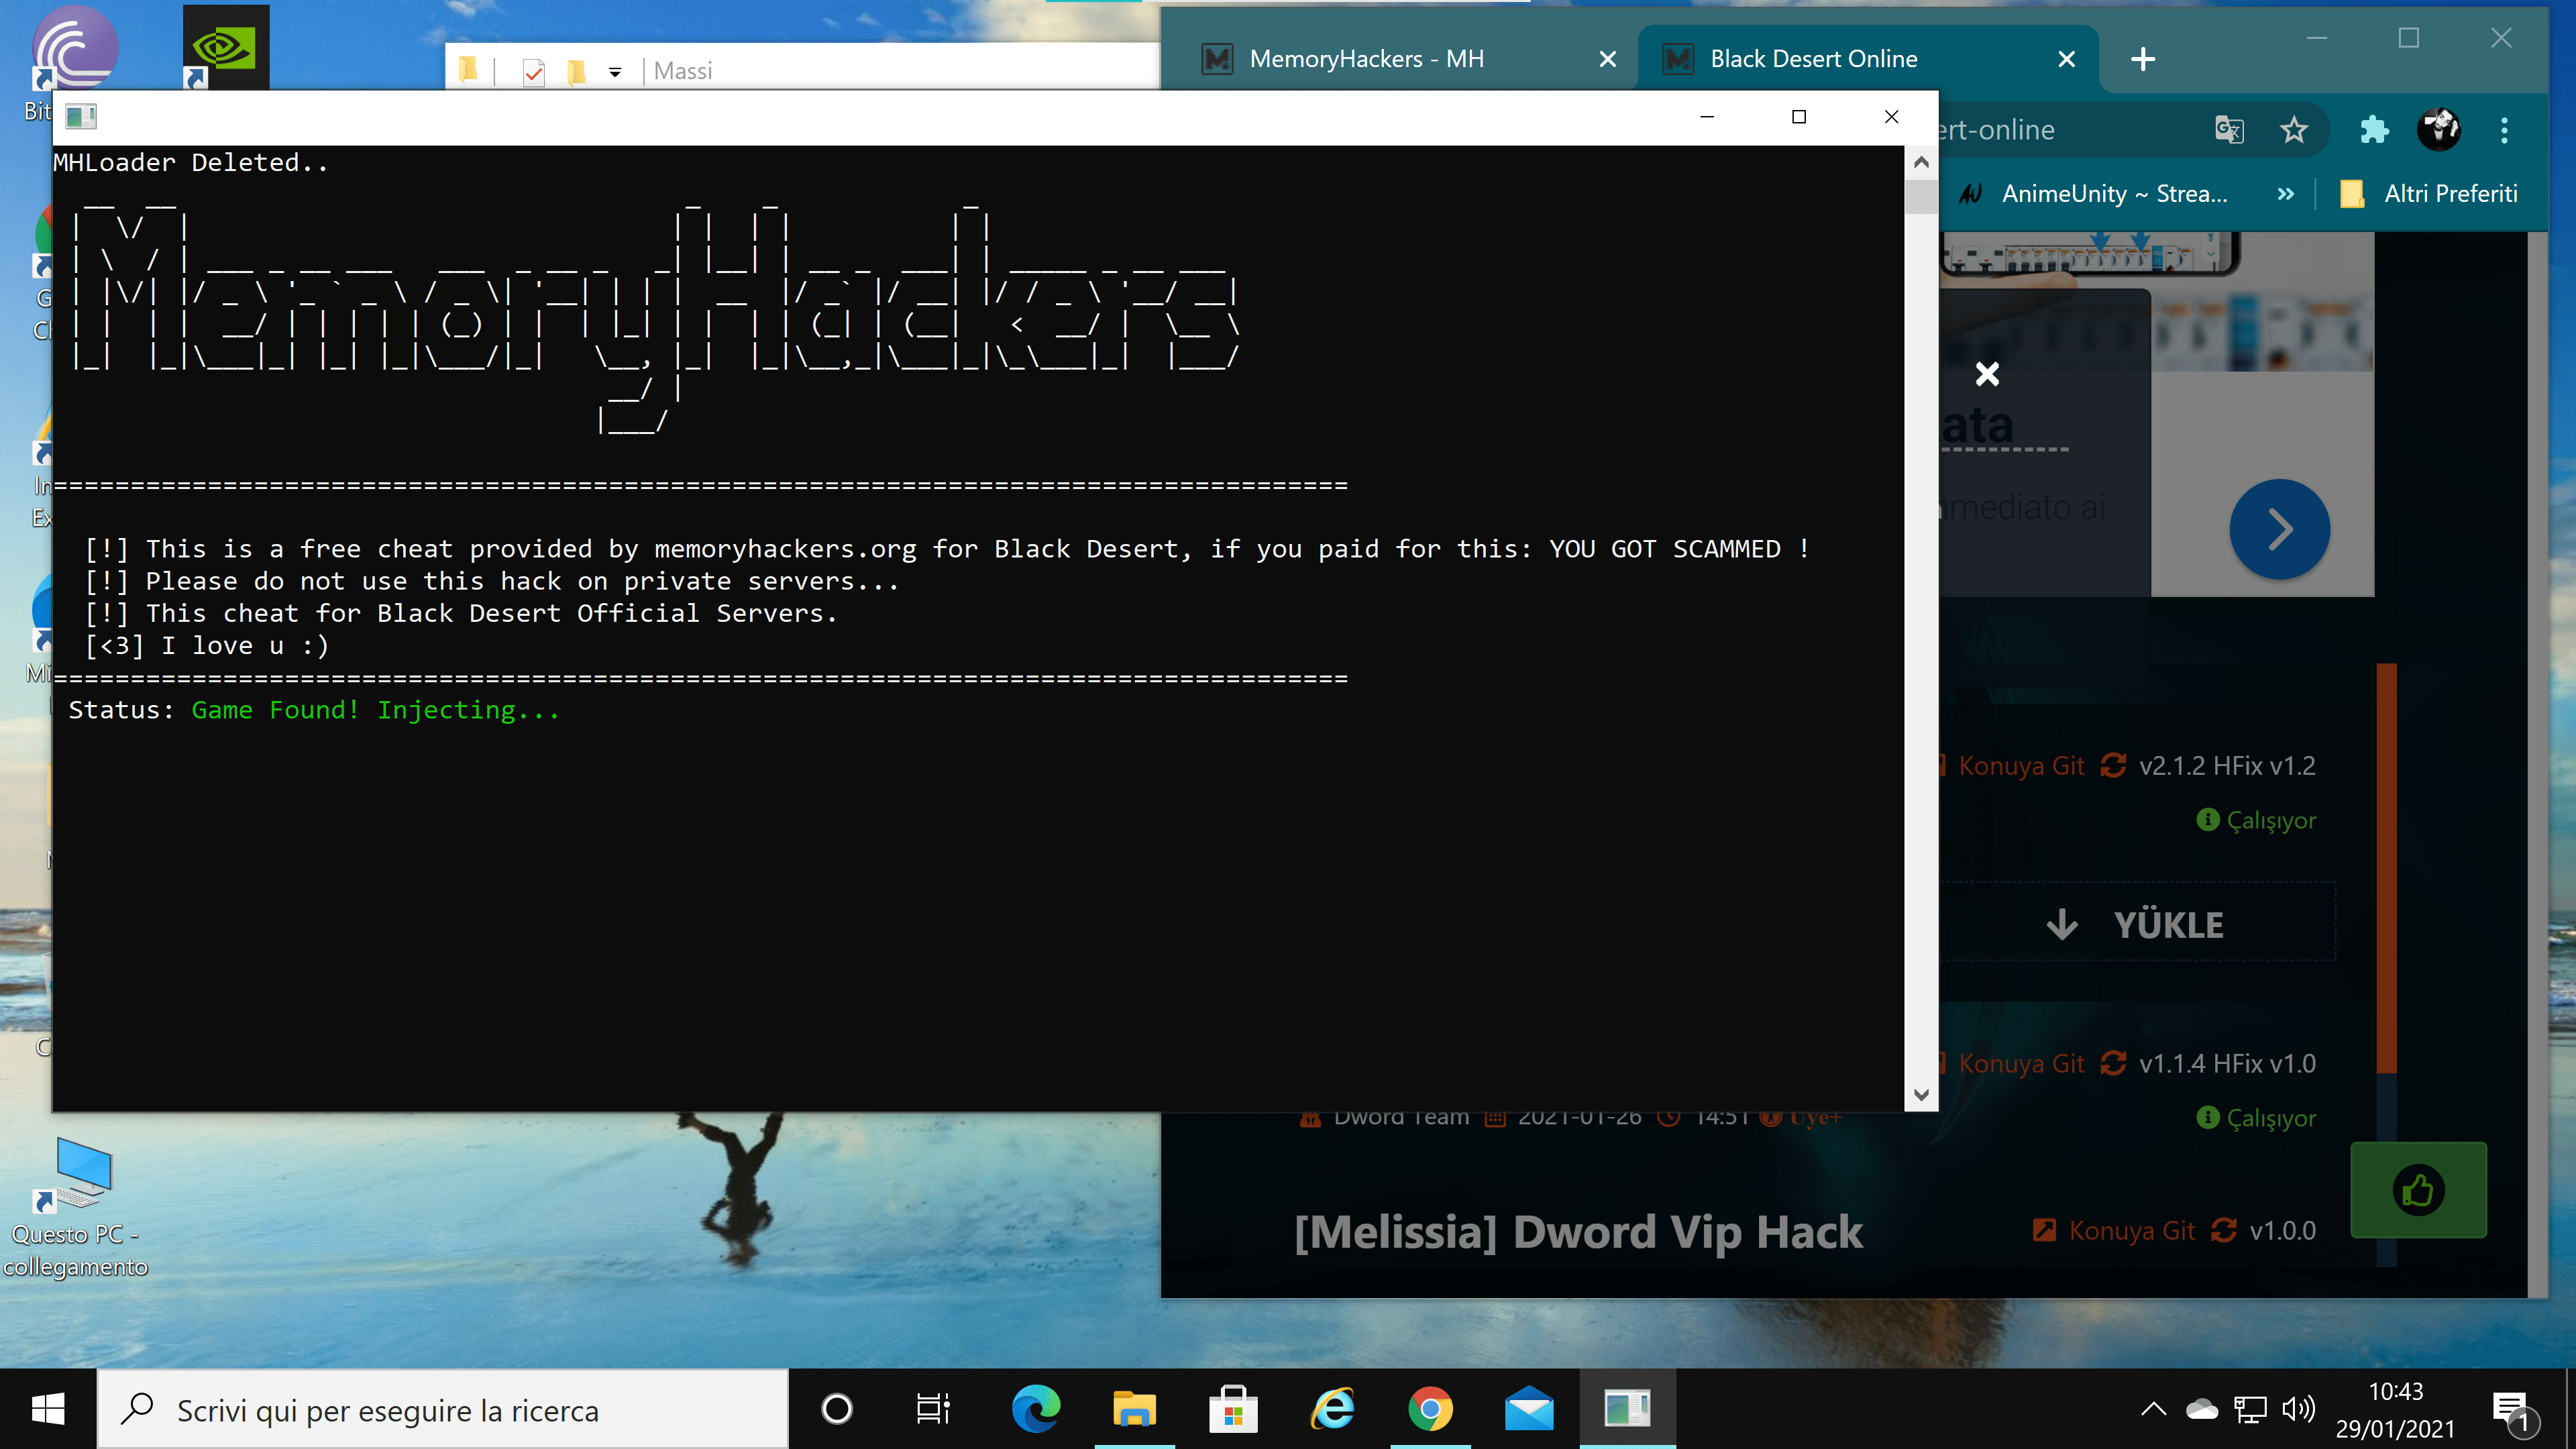Open Cortana from the taskbar circle icon
Image resolution: width=2576 pixels, height=1449 pixels.
pyautogui.click(x=836, y=1409)
